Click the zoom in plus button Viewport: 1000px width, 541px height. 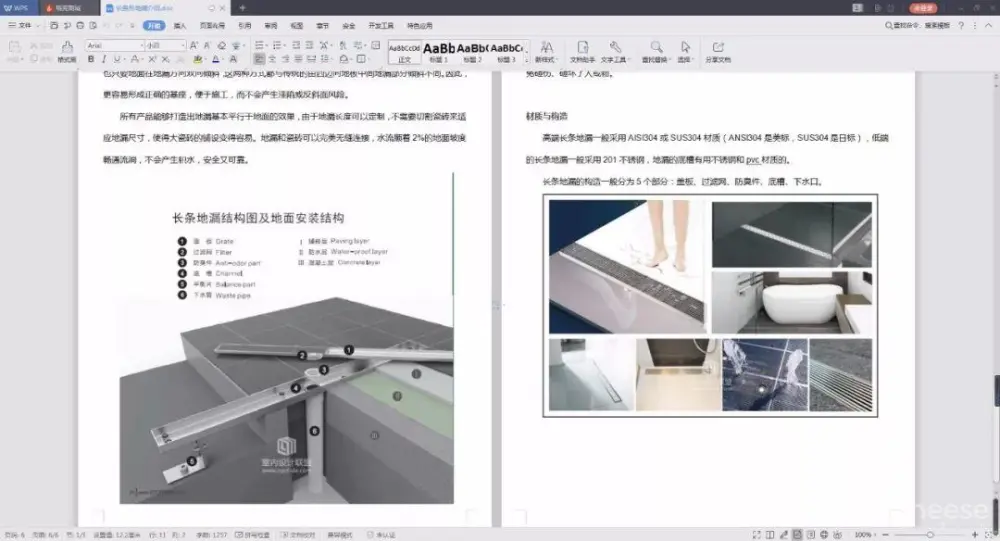tap(974, 535)
